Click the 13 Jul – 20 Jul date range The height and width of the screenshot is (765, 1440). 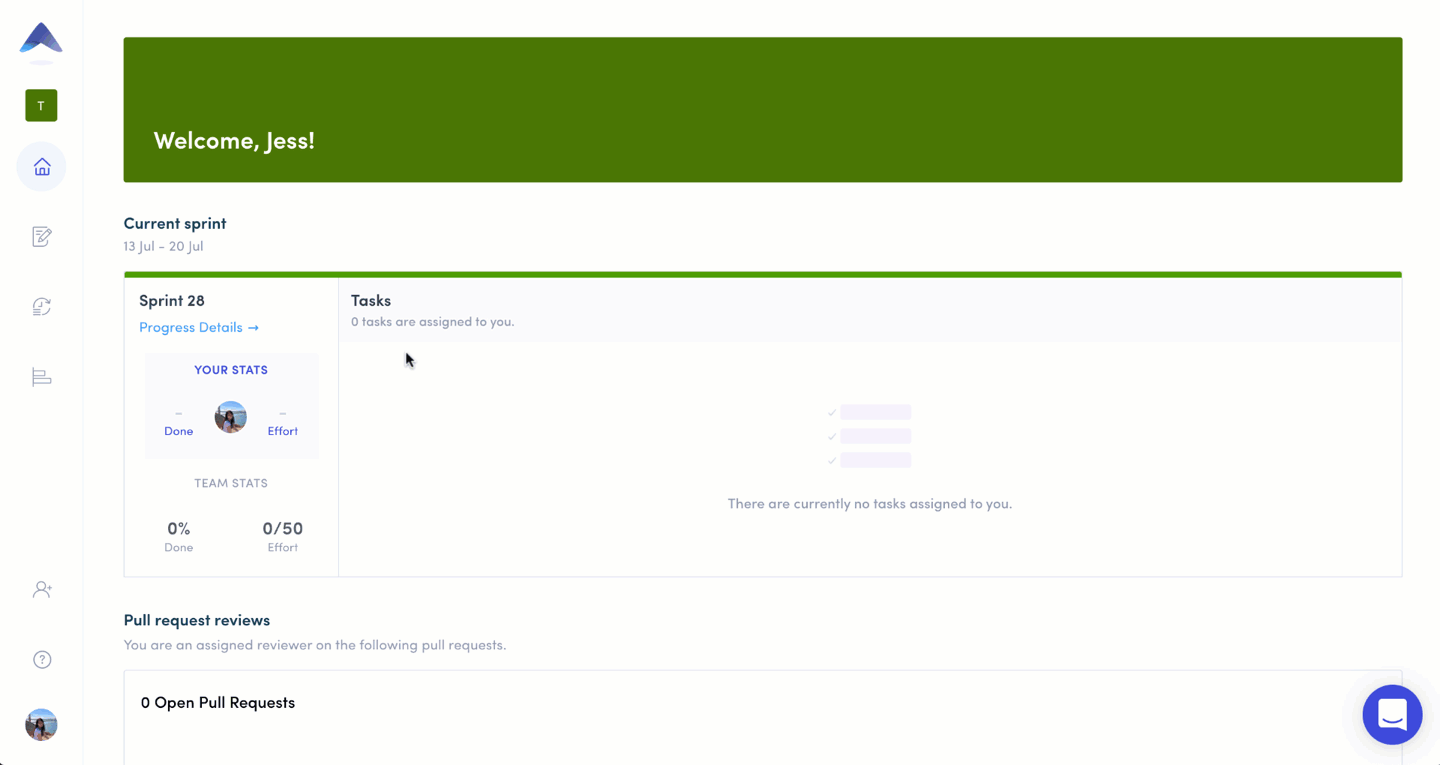[163, 246]
